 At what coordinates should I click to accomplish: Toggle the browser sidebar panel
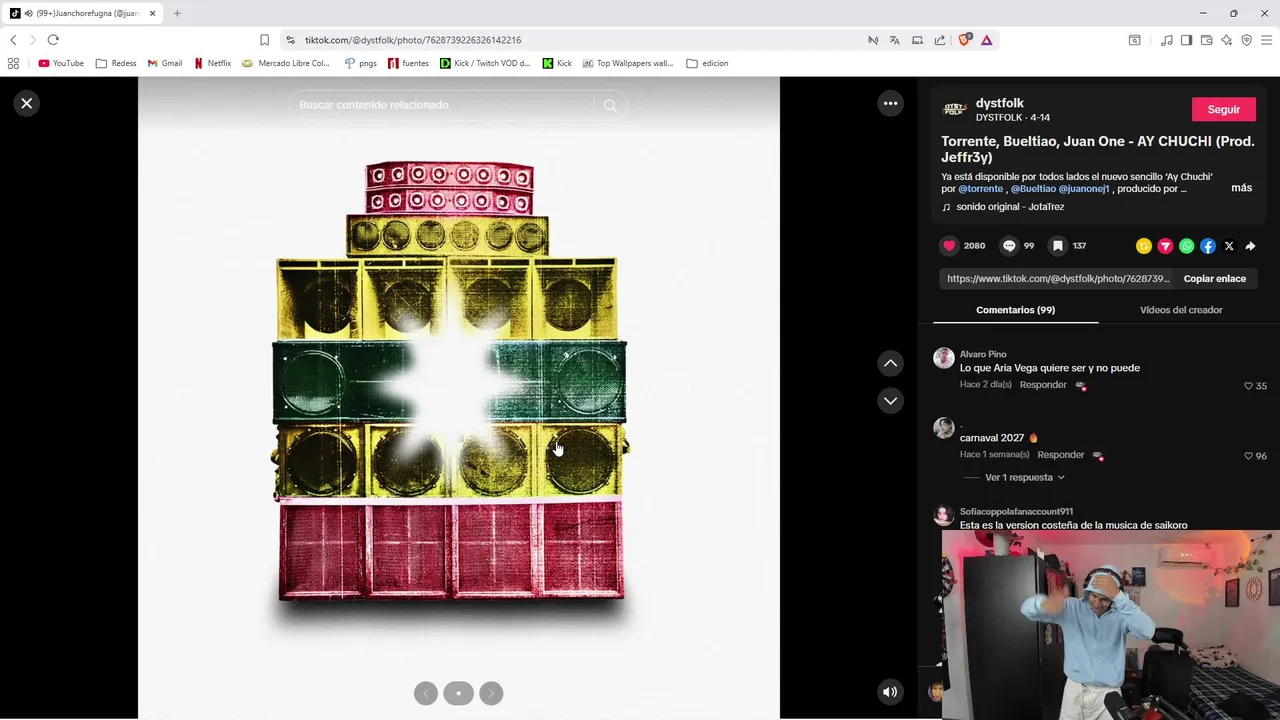point(1186,40)
